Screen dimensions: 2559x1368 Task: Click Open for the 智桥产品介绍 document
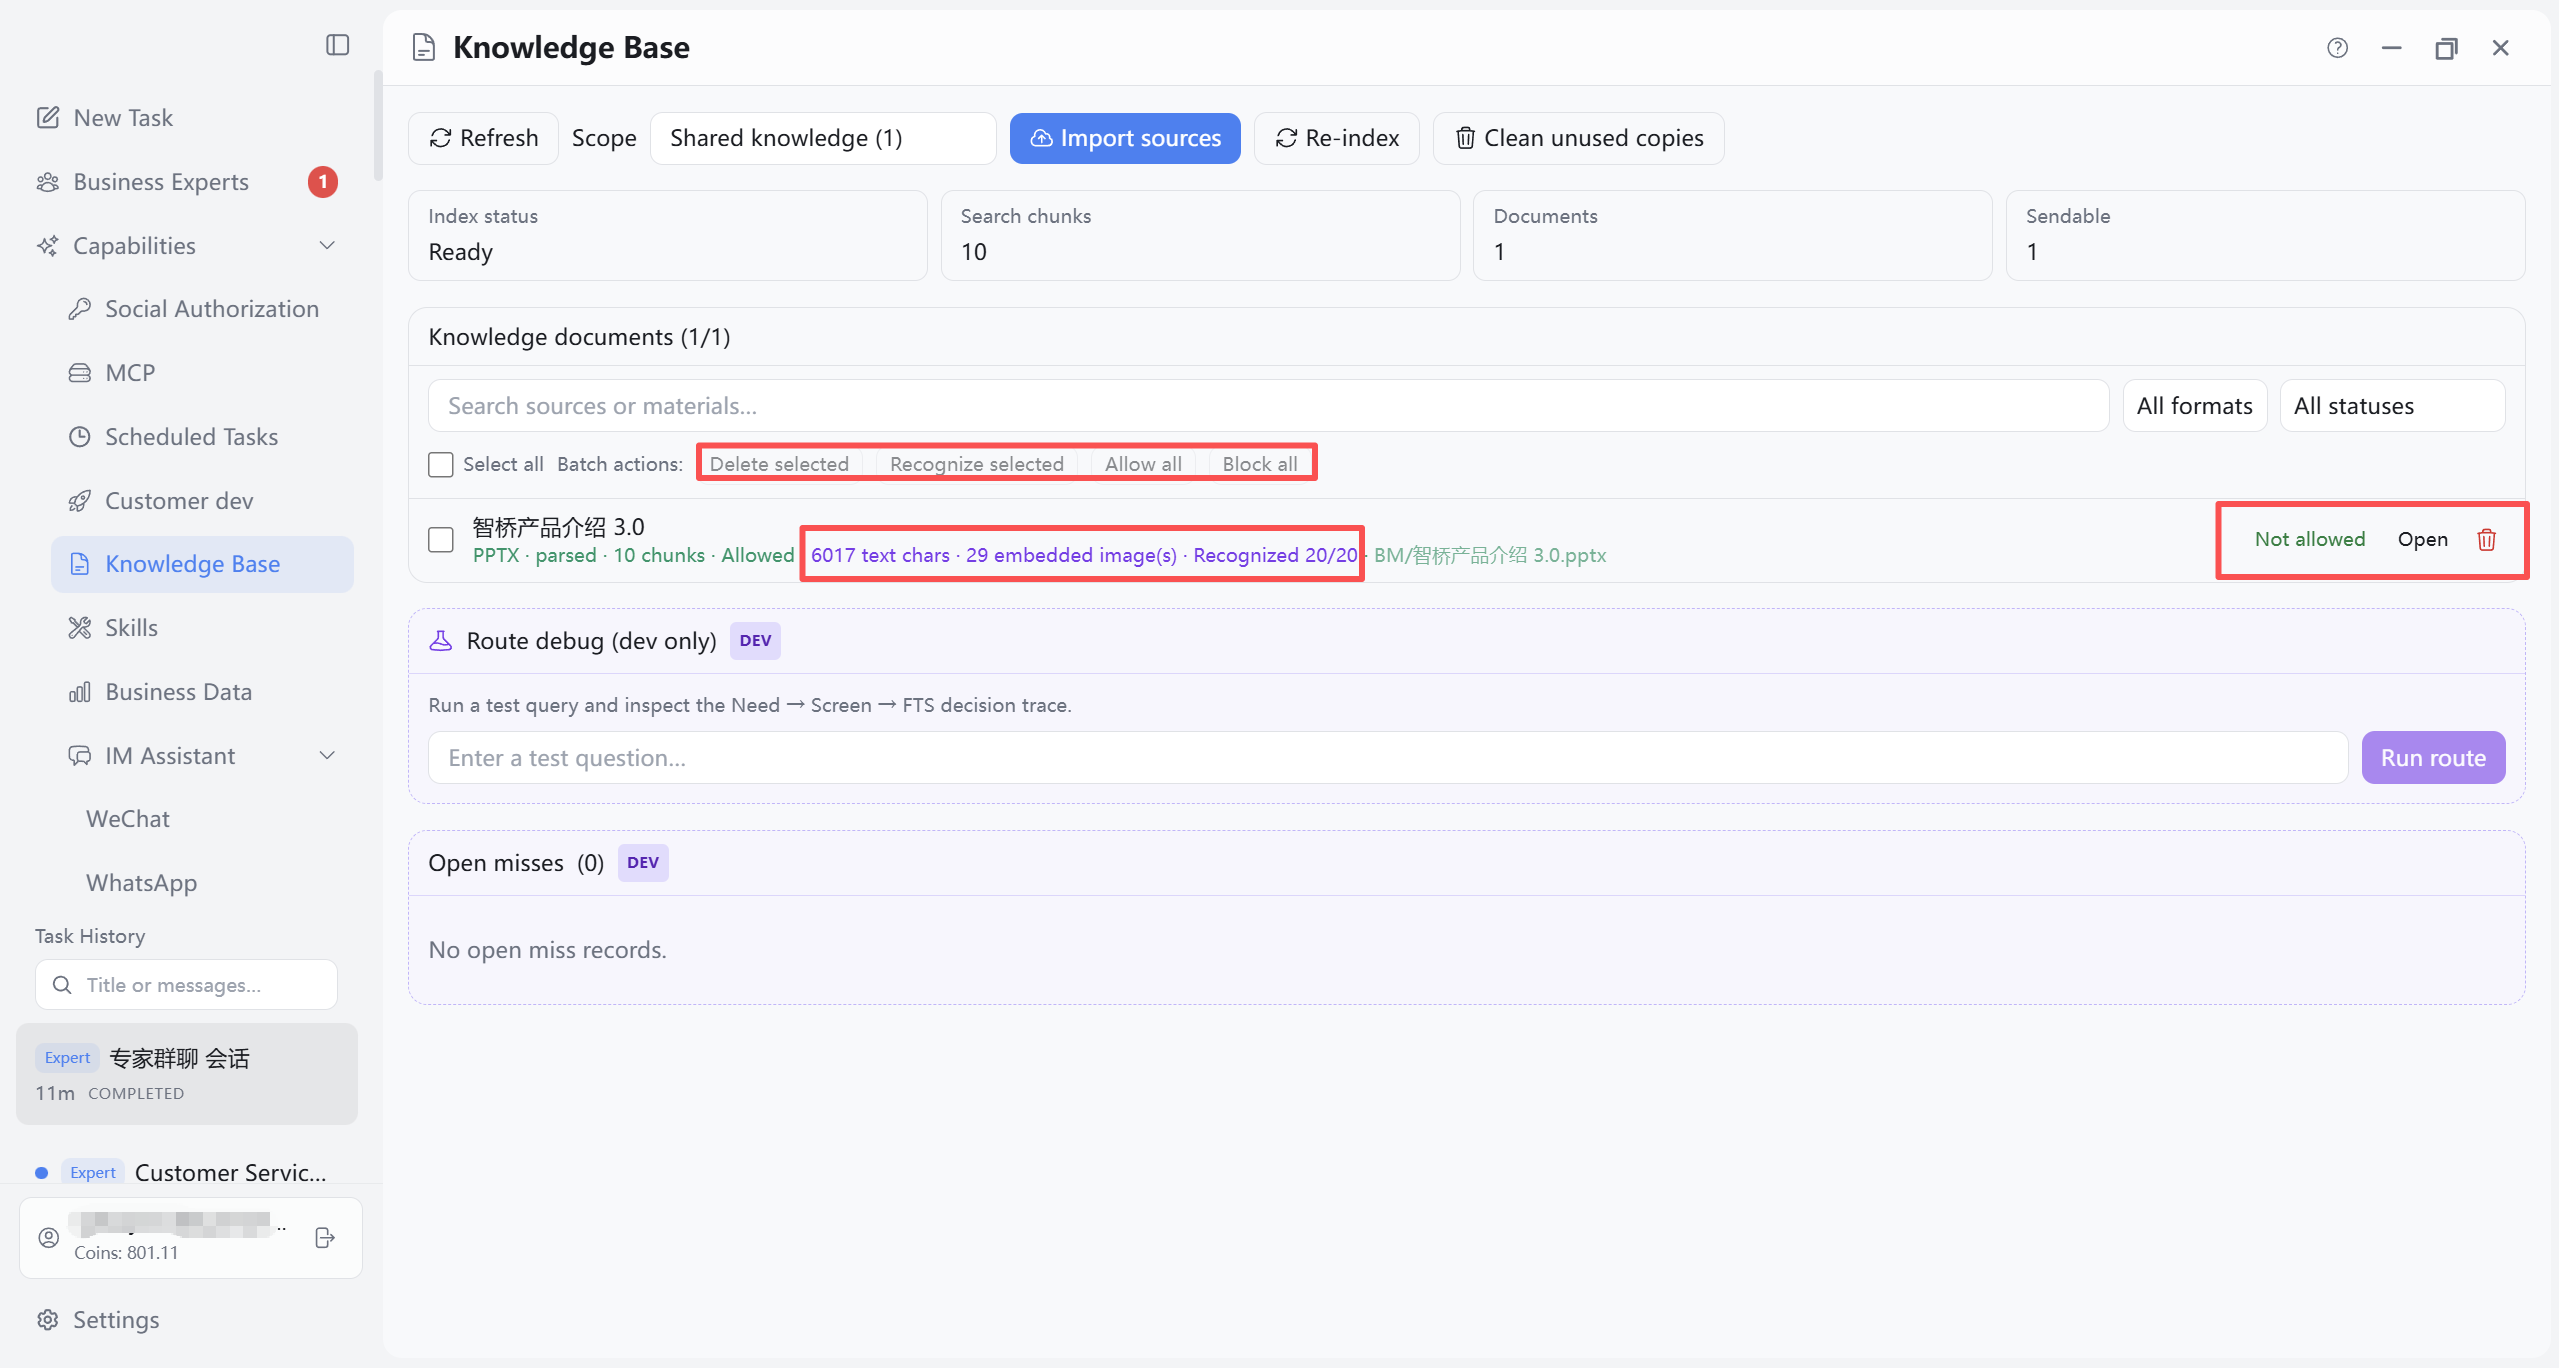pyautogui.click(x=2422, y=540)
